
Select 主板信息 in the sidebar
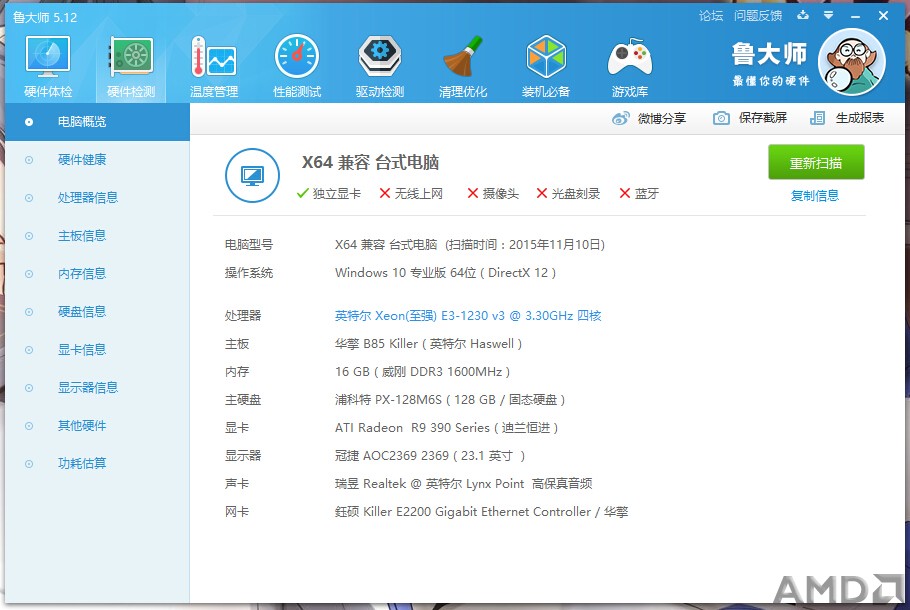(98, 236)
